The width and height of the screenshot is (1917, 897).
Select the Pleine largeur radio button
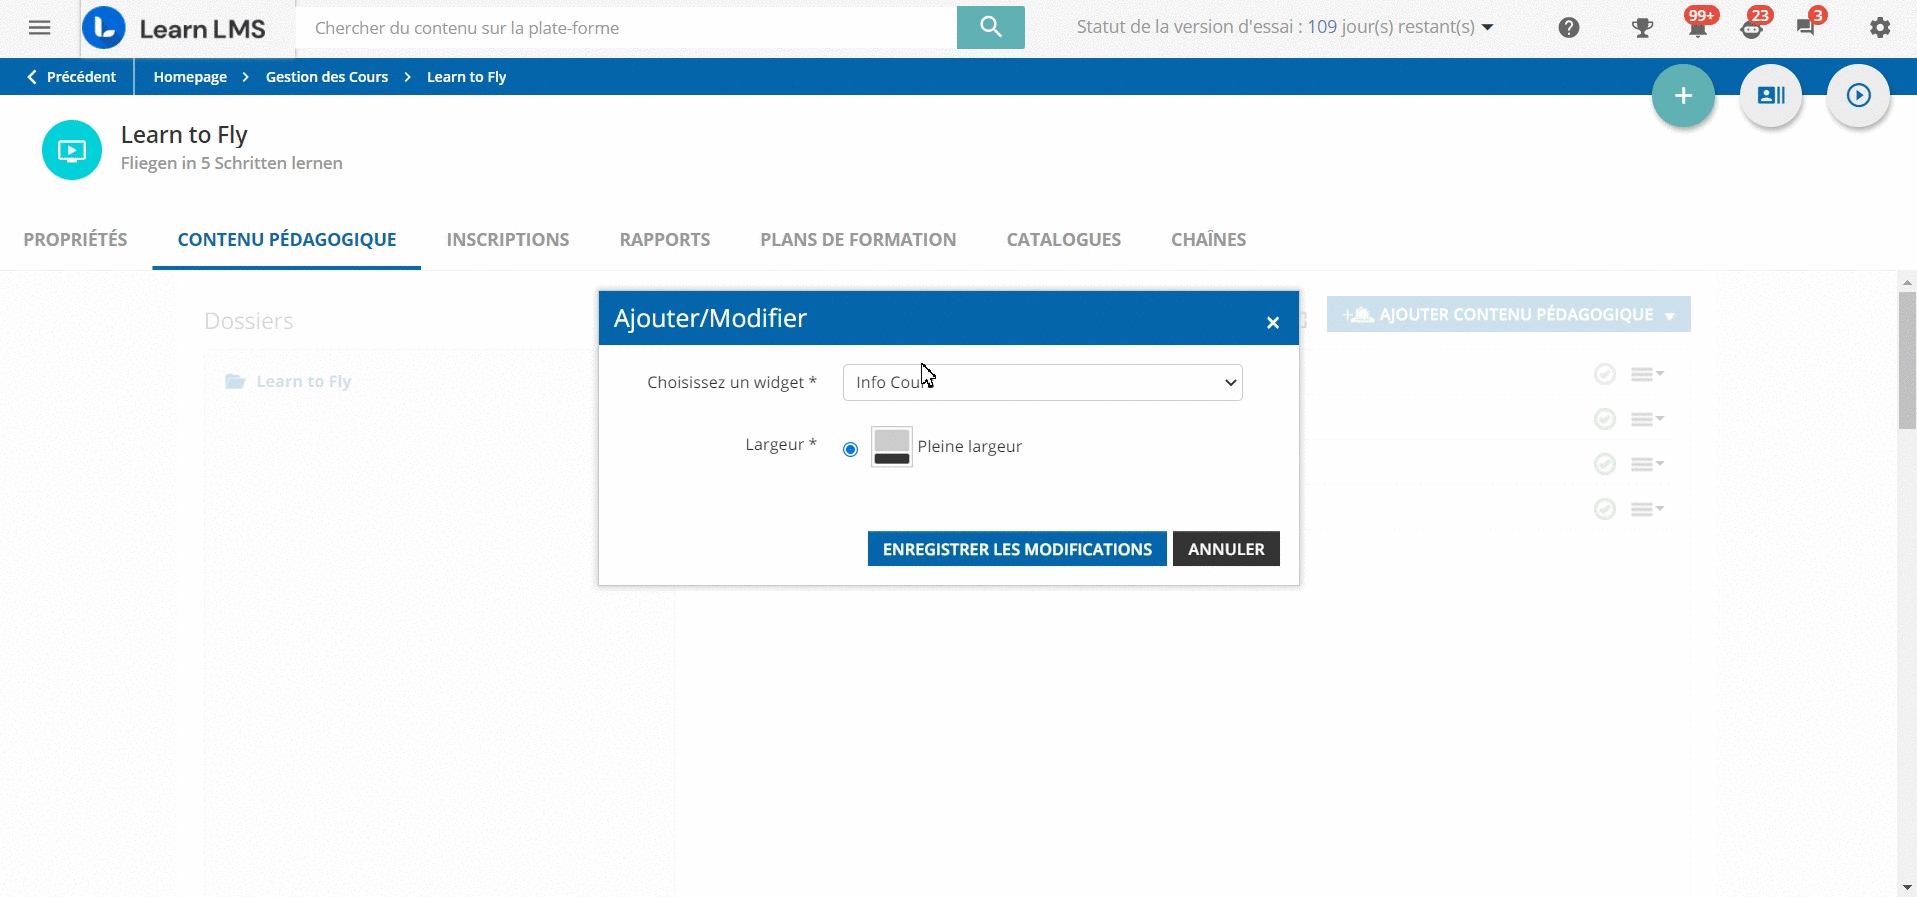850,449
